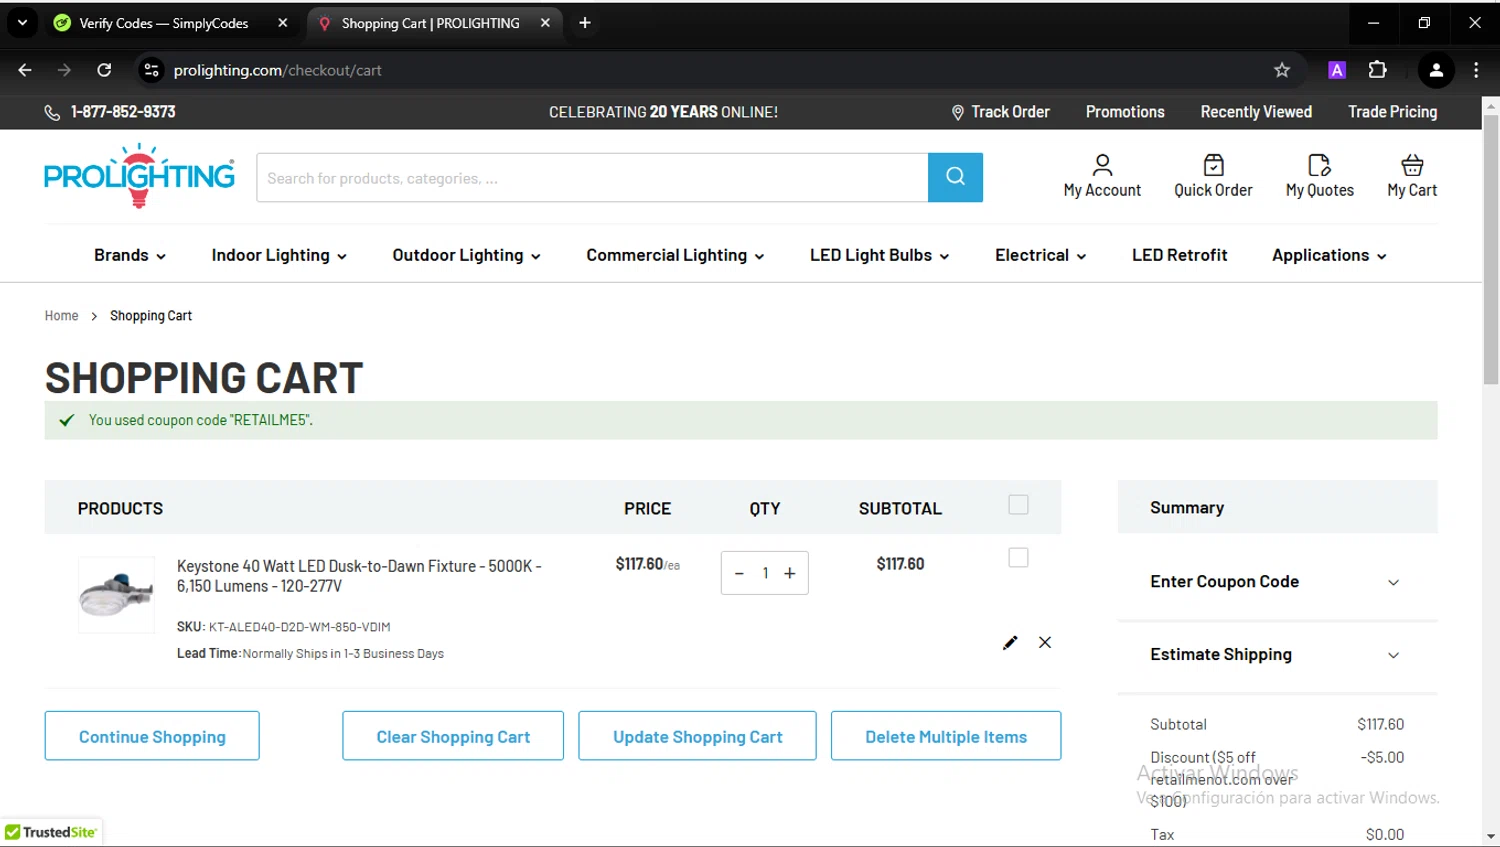Close the Shopping Cart tab
The width and height of the screenshot is (1500, 847).
[x=545, y=23]
